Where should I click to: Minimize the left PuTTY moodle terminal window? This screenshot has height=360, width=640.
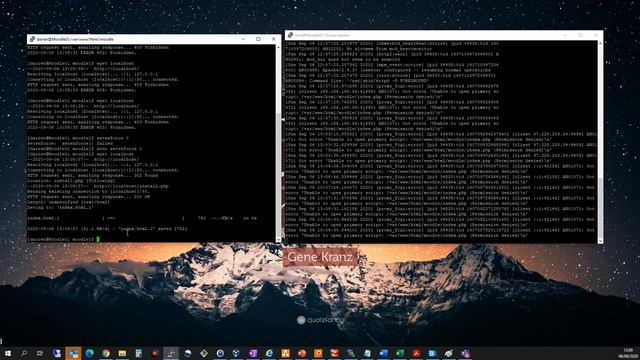coord(243,39)
